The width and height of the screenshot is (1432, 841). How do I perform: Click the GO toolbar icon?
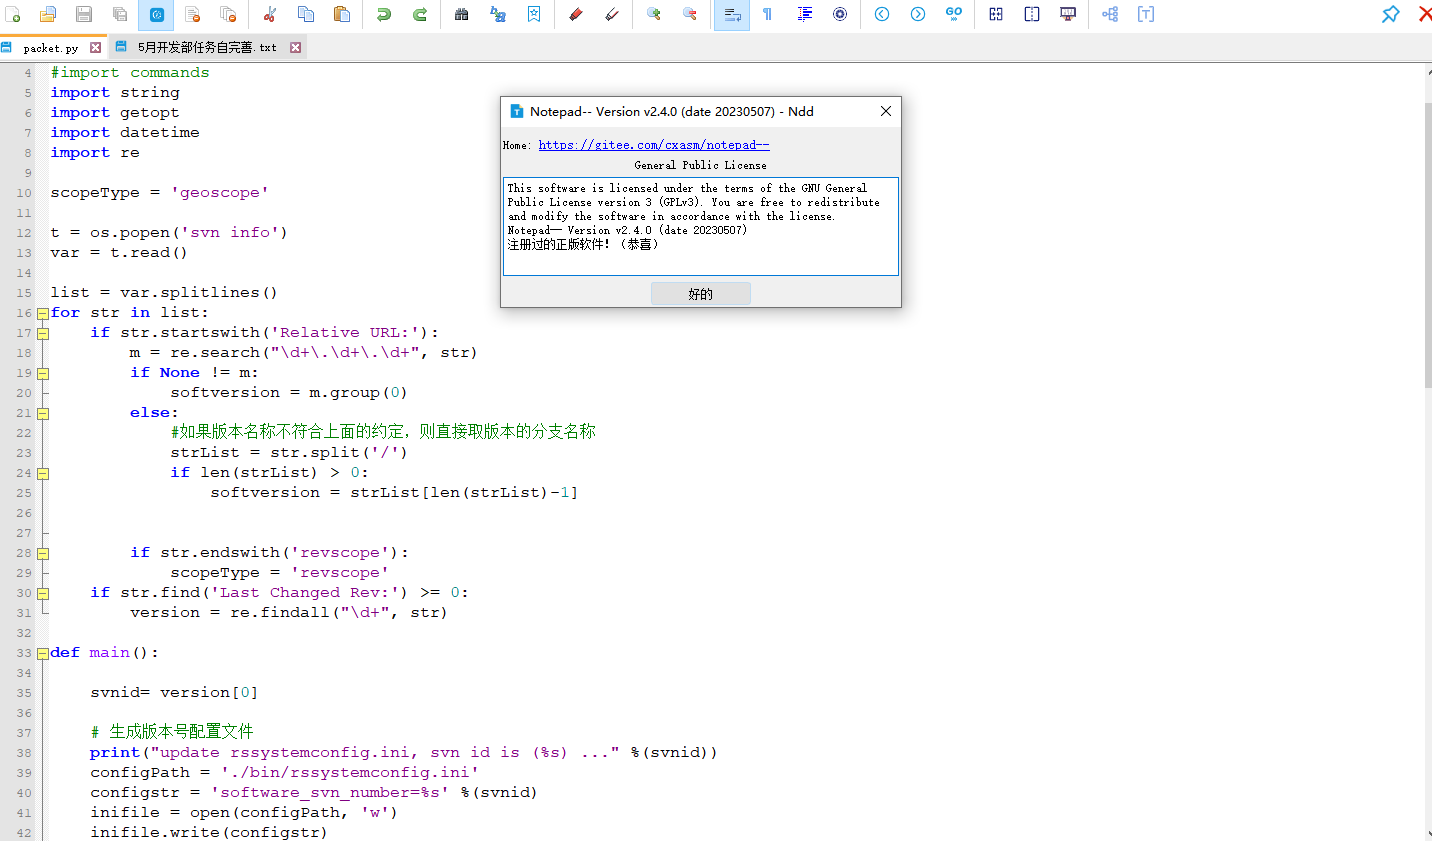click(954, 14)
